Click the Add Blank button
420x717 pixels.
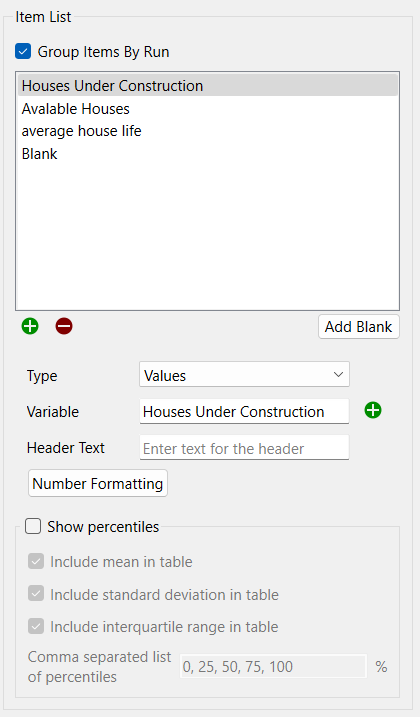click(x=359, y=327)
